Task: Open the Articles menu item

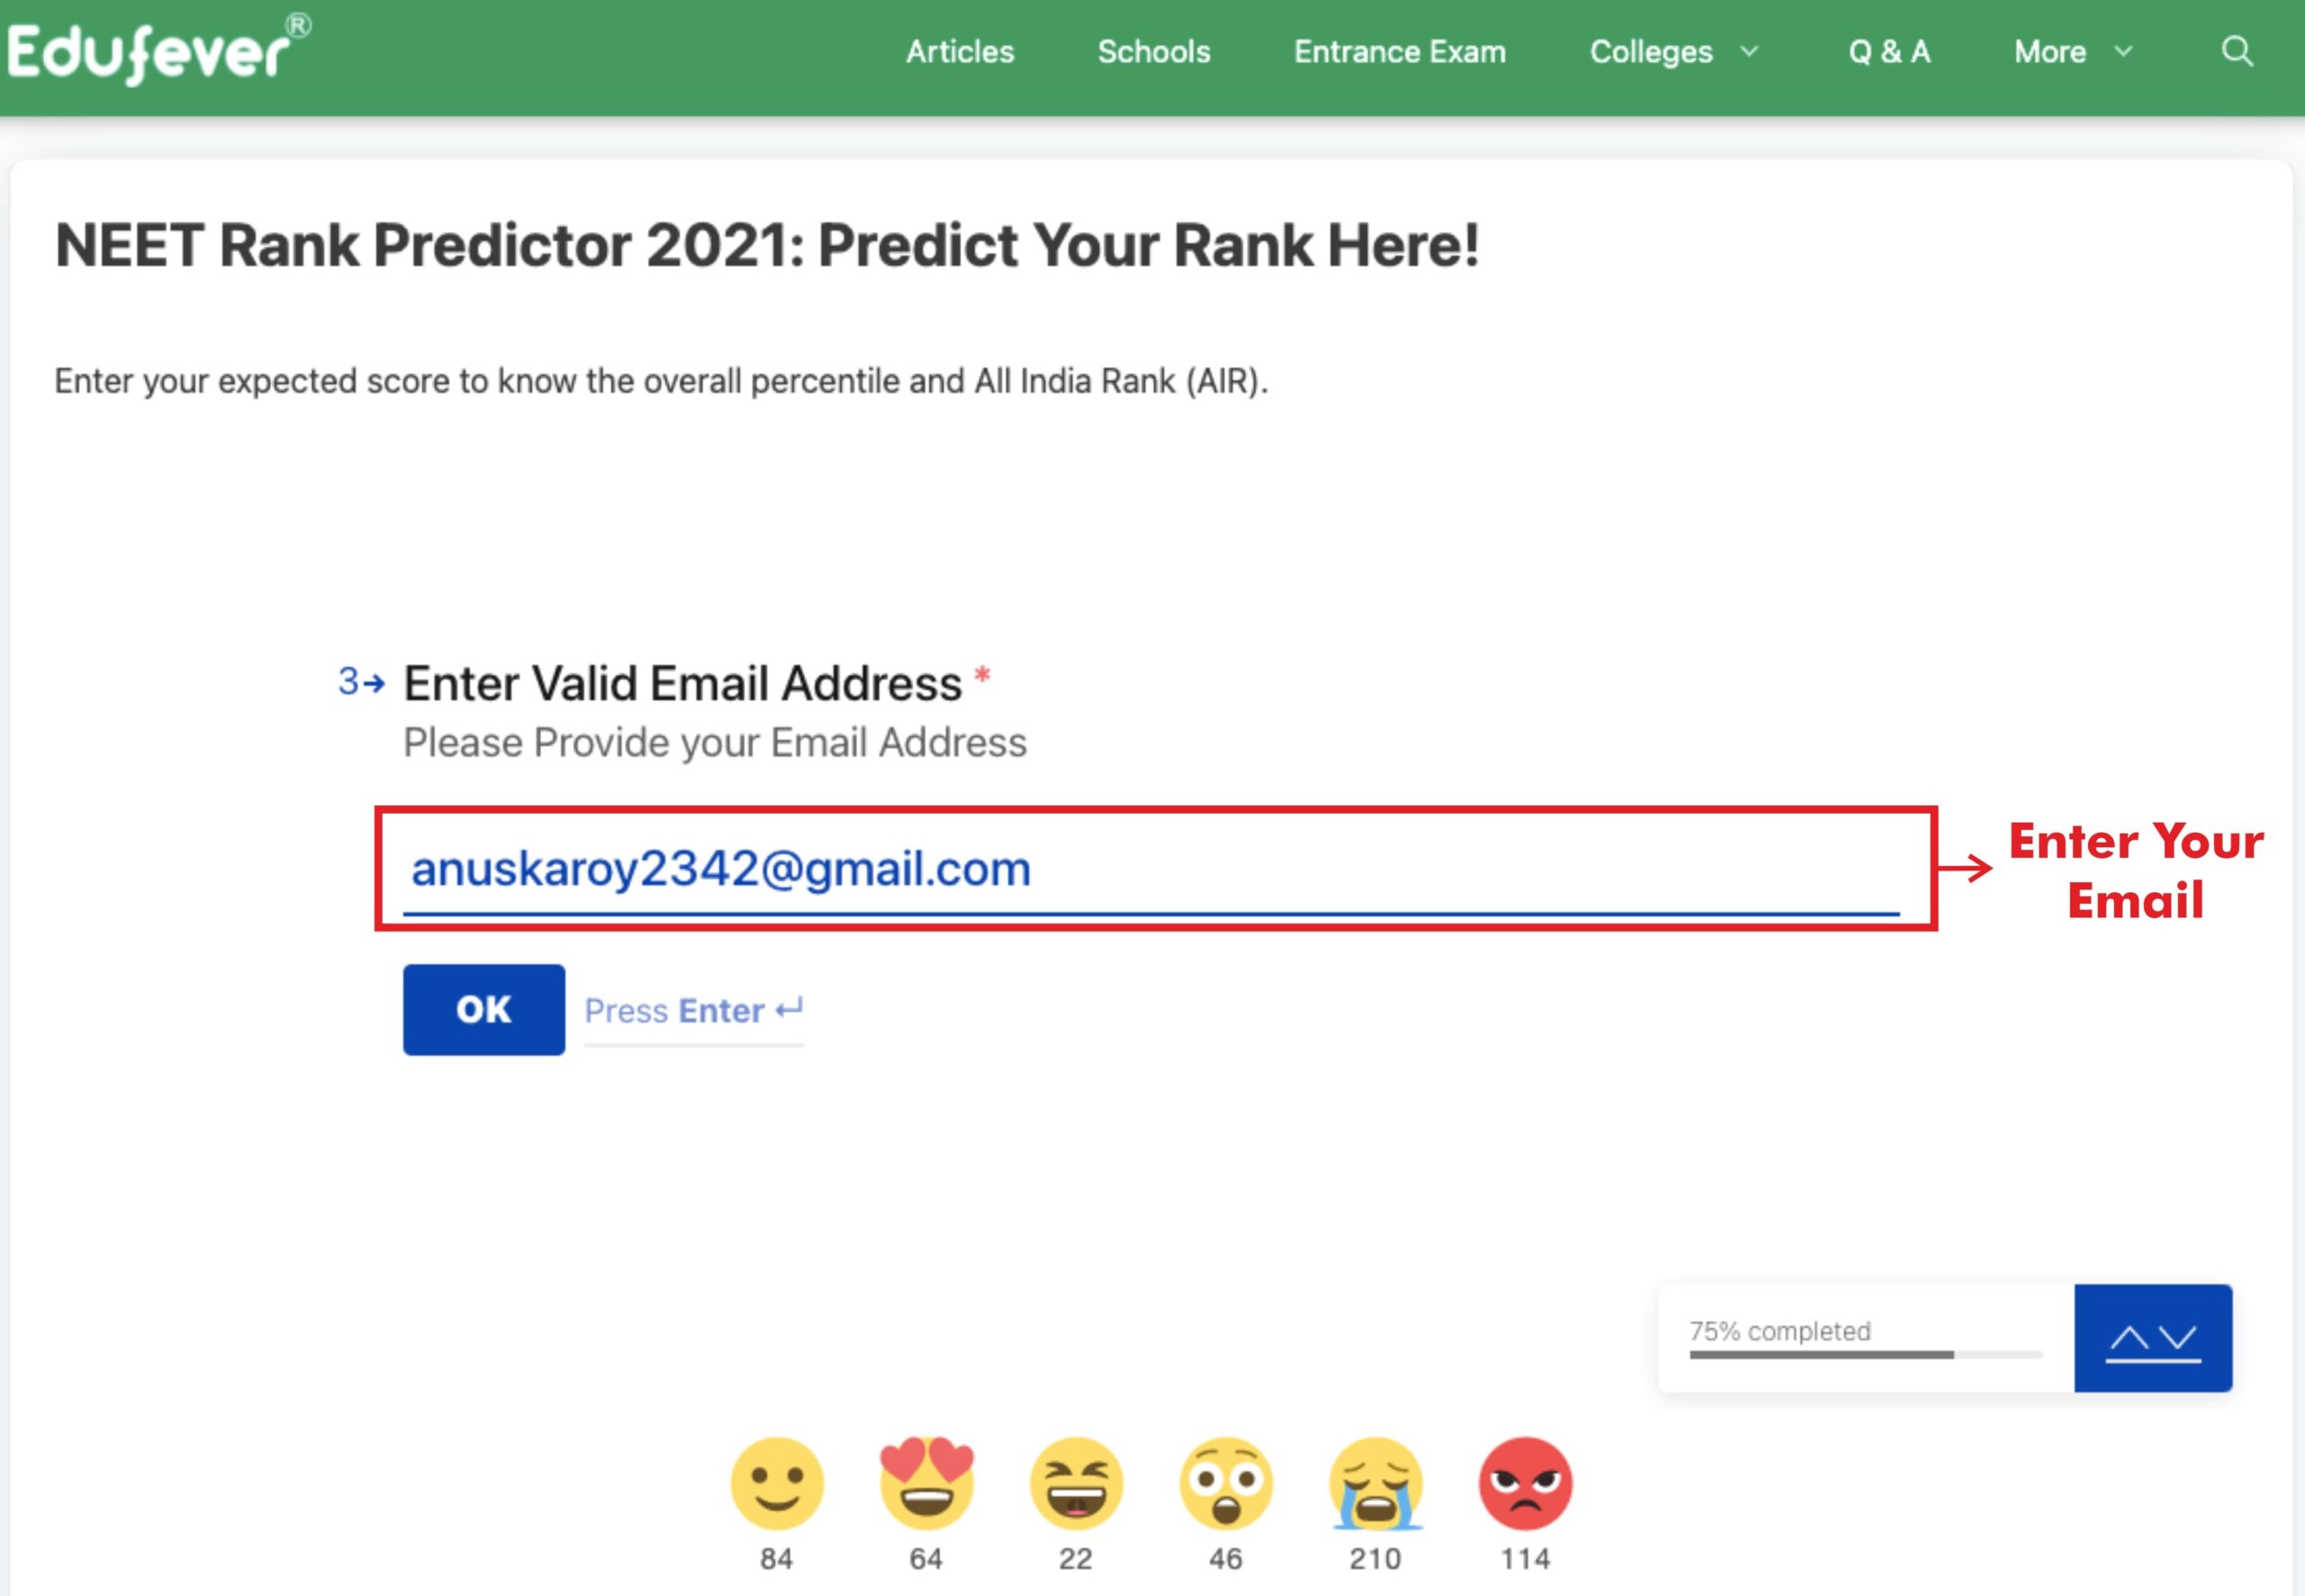Action: point(960,52)
